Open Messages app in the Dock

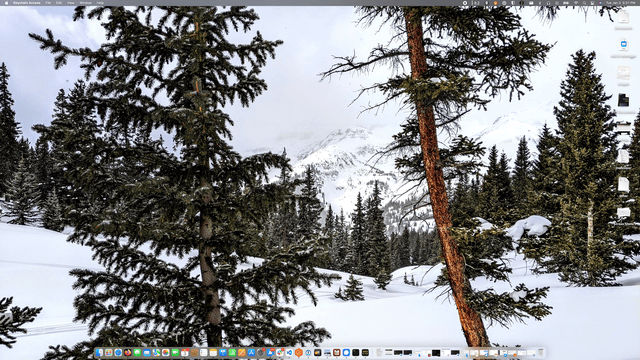pos(137,352)
